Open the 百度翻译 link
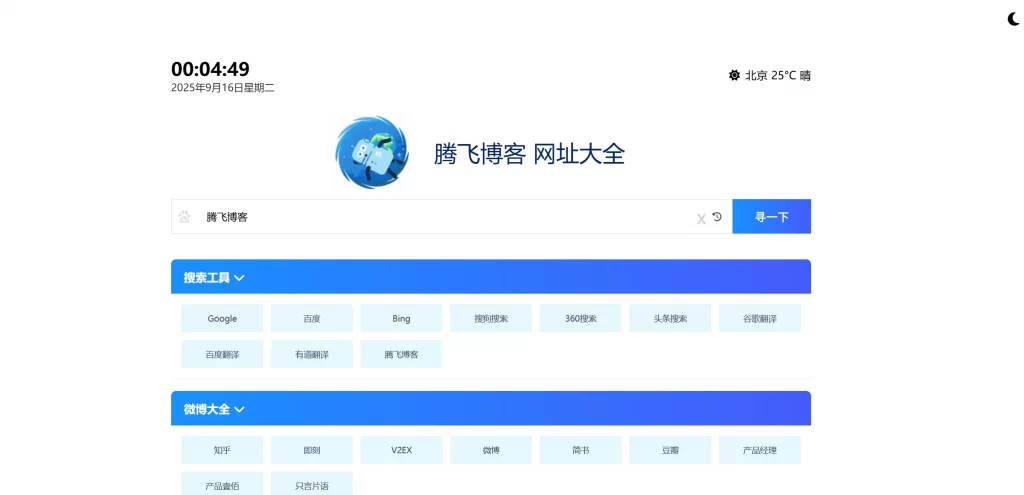This screenshot has width=1024, height=495. tap(222, 355)
